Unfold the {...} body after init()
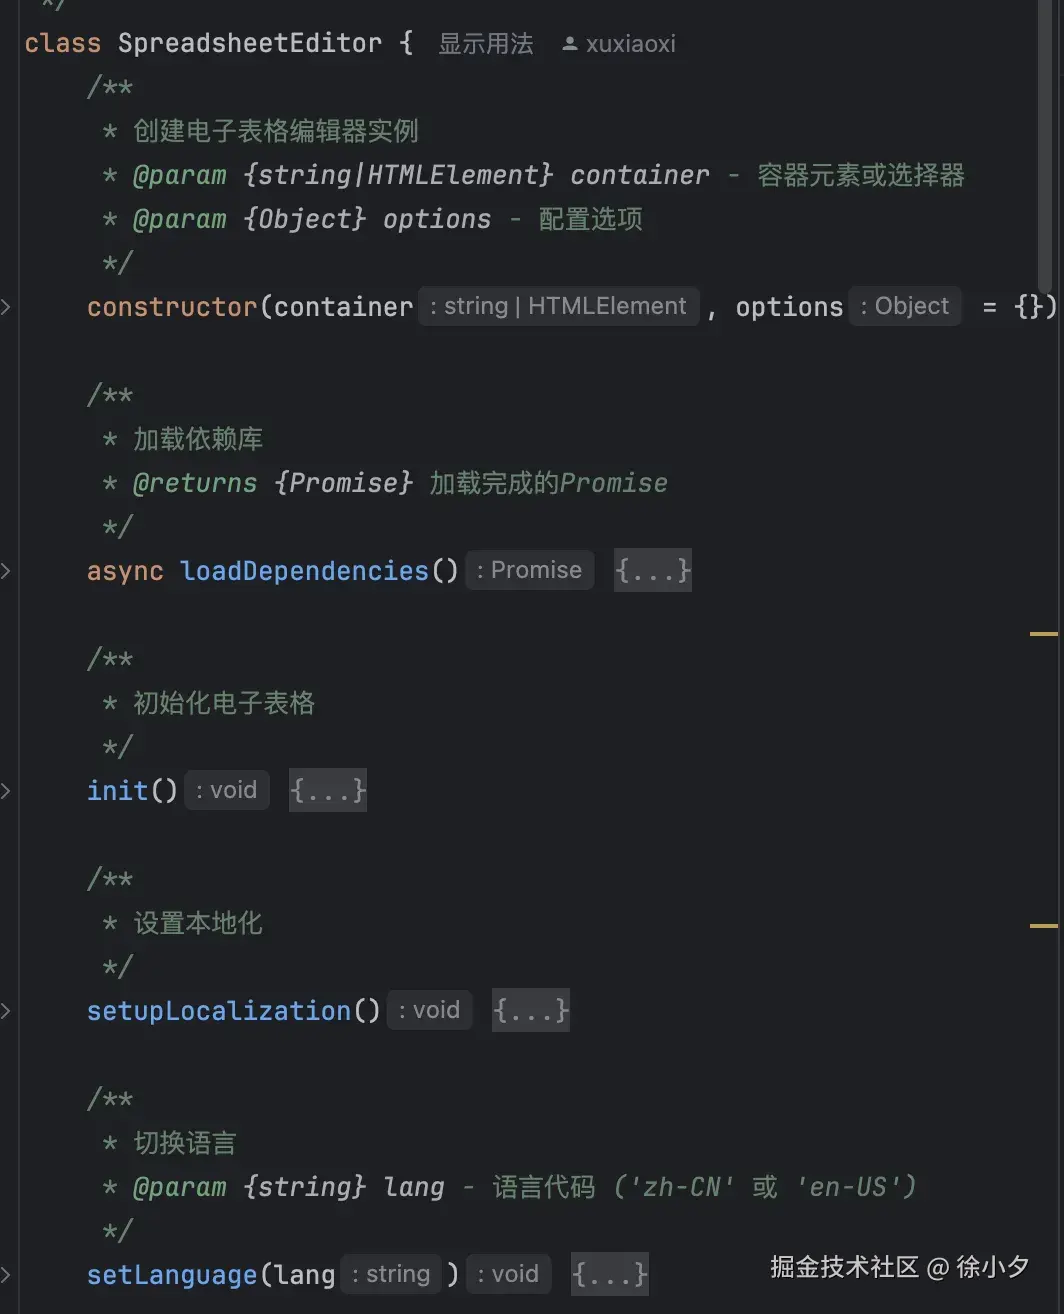This screenshot has height=1314, width=1064. click(x=328, y=791)
